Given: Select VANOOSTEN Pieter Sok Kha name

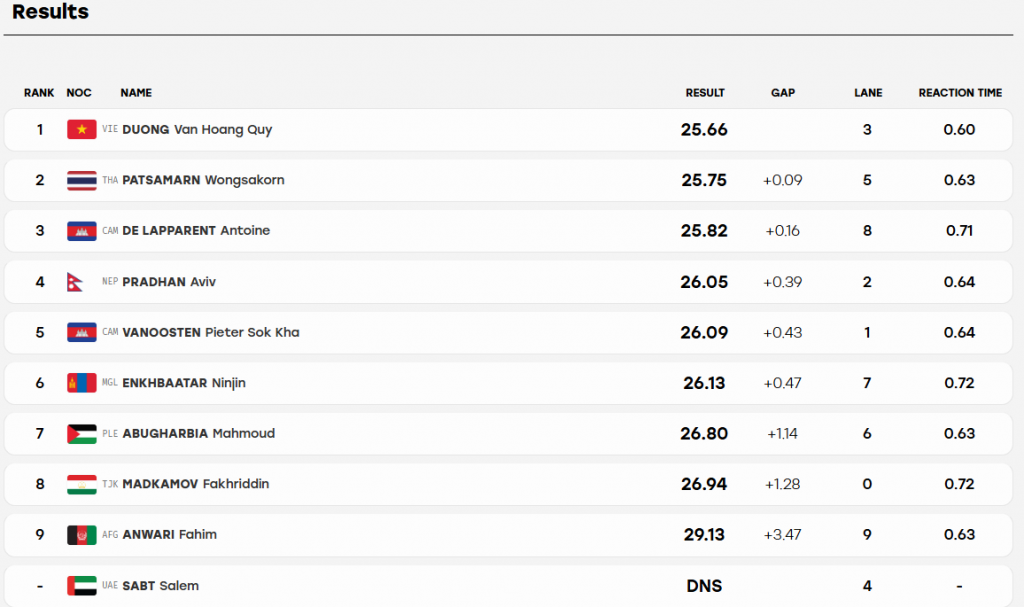Looking at the screenshot, I should point(211,332).
